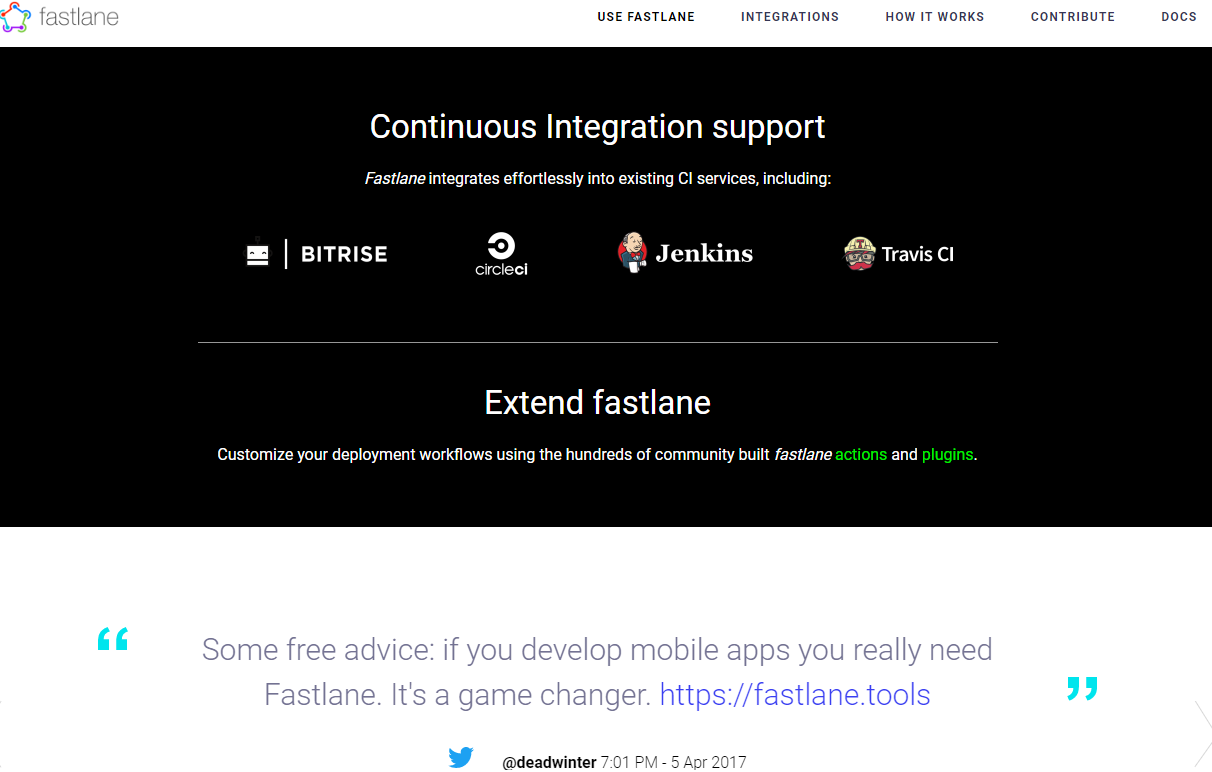Click the Continuous Integration support heading
Viewport: 1212px width, 772px height.
[598, 127]
